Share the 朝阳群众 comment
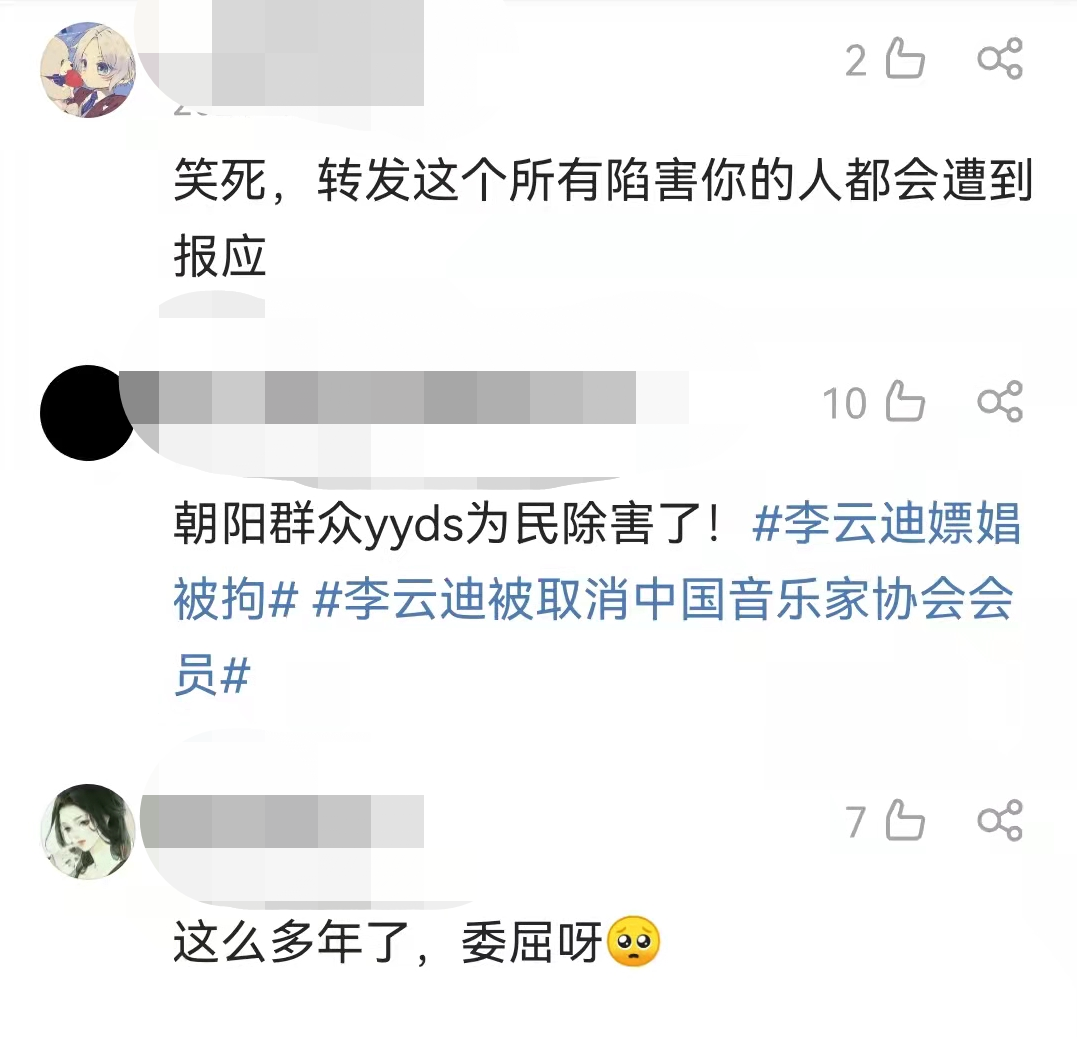Viewport: 1077px width, 1037px height. click(1000, 401)
